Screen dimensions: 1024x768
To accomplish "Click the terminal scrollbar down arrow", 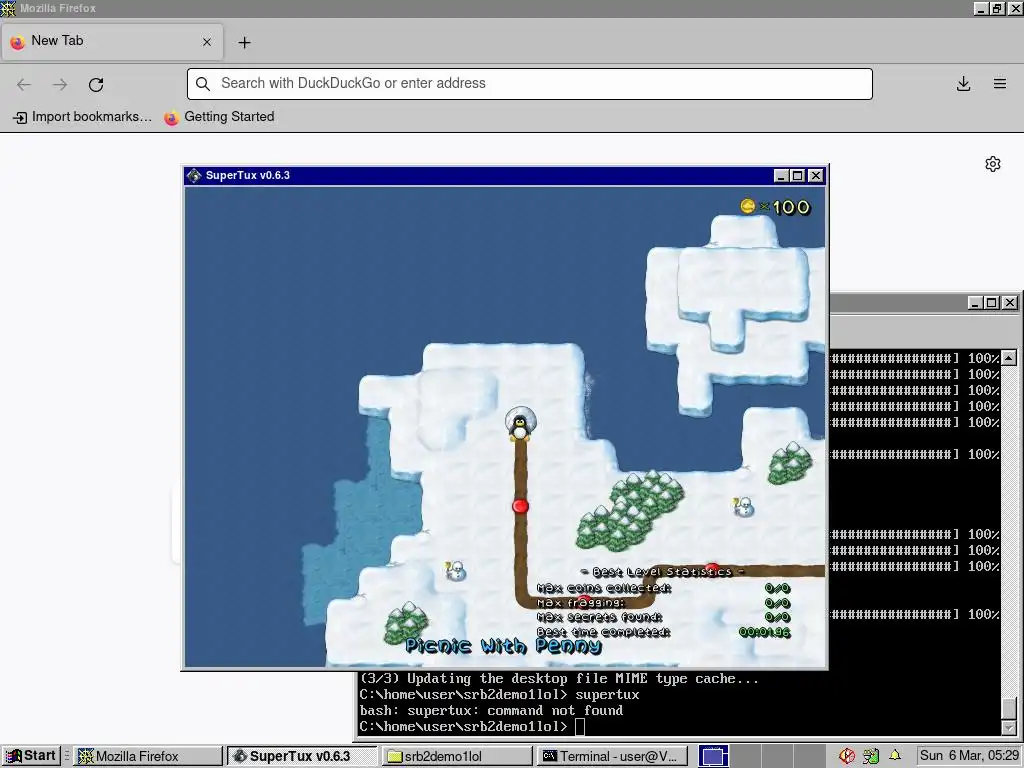I will (1009, 727).
